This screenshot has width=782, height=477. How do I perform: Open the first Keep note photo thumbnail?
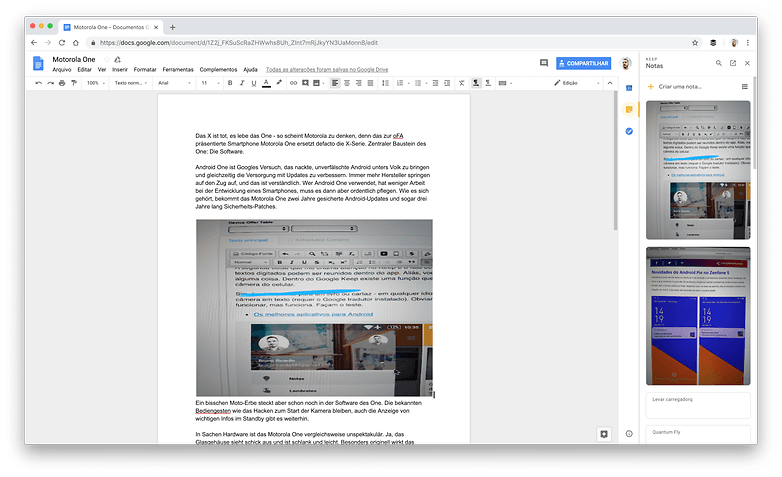(698, 170)
